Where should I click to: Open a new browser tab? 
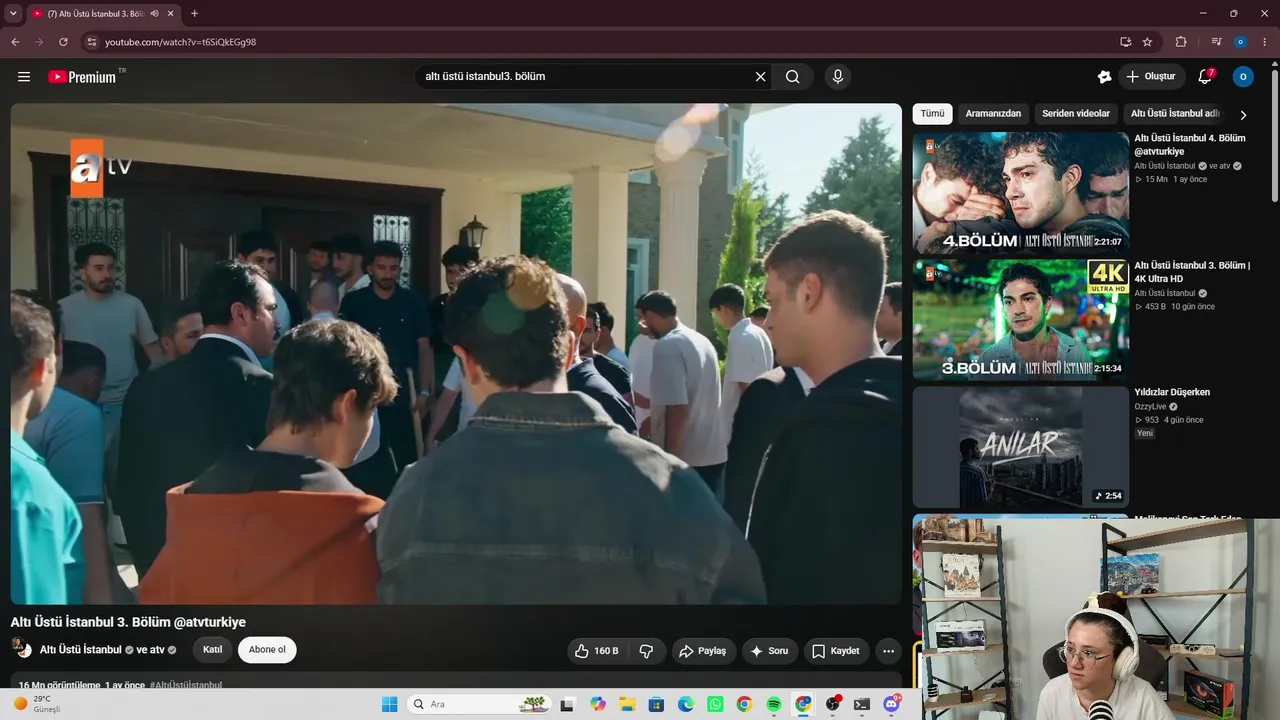(x=194, y=13)
